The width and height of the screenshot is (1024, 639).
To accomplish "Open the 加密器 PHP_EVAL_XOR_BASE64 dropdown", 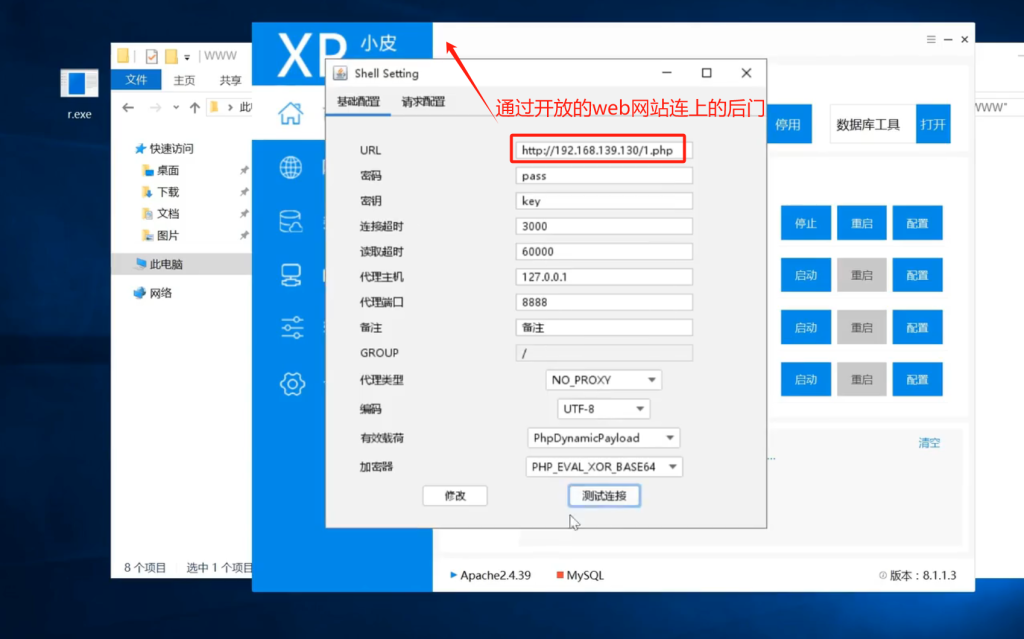I will 604,467.
